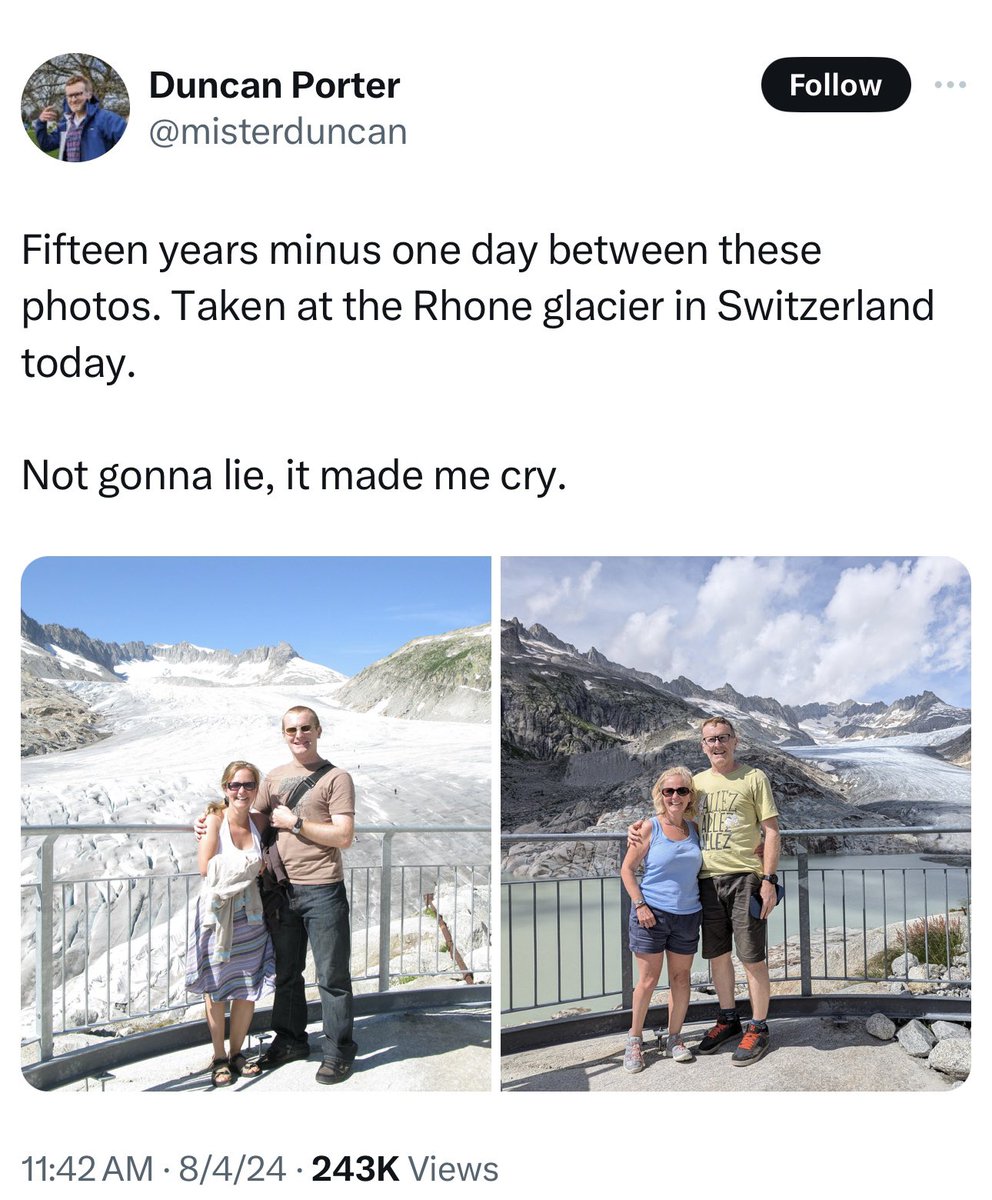Screen dimensions: 992x1200
Task: Open the @misterduncan handle link
Action: click(x=278, y=131)
